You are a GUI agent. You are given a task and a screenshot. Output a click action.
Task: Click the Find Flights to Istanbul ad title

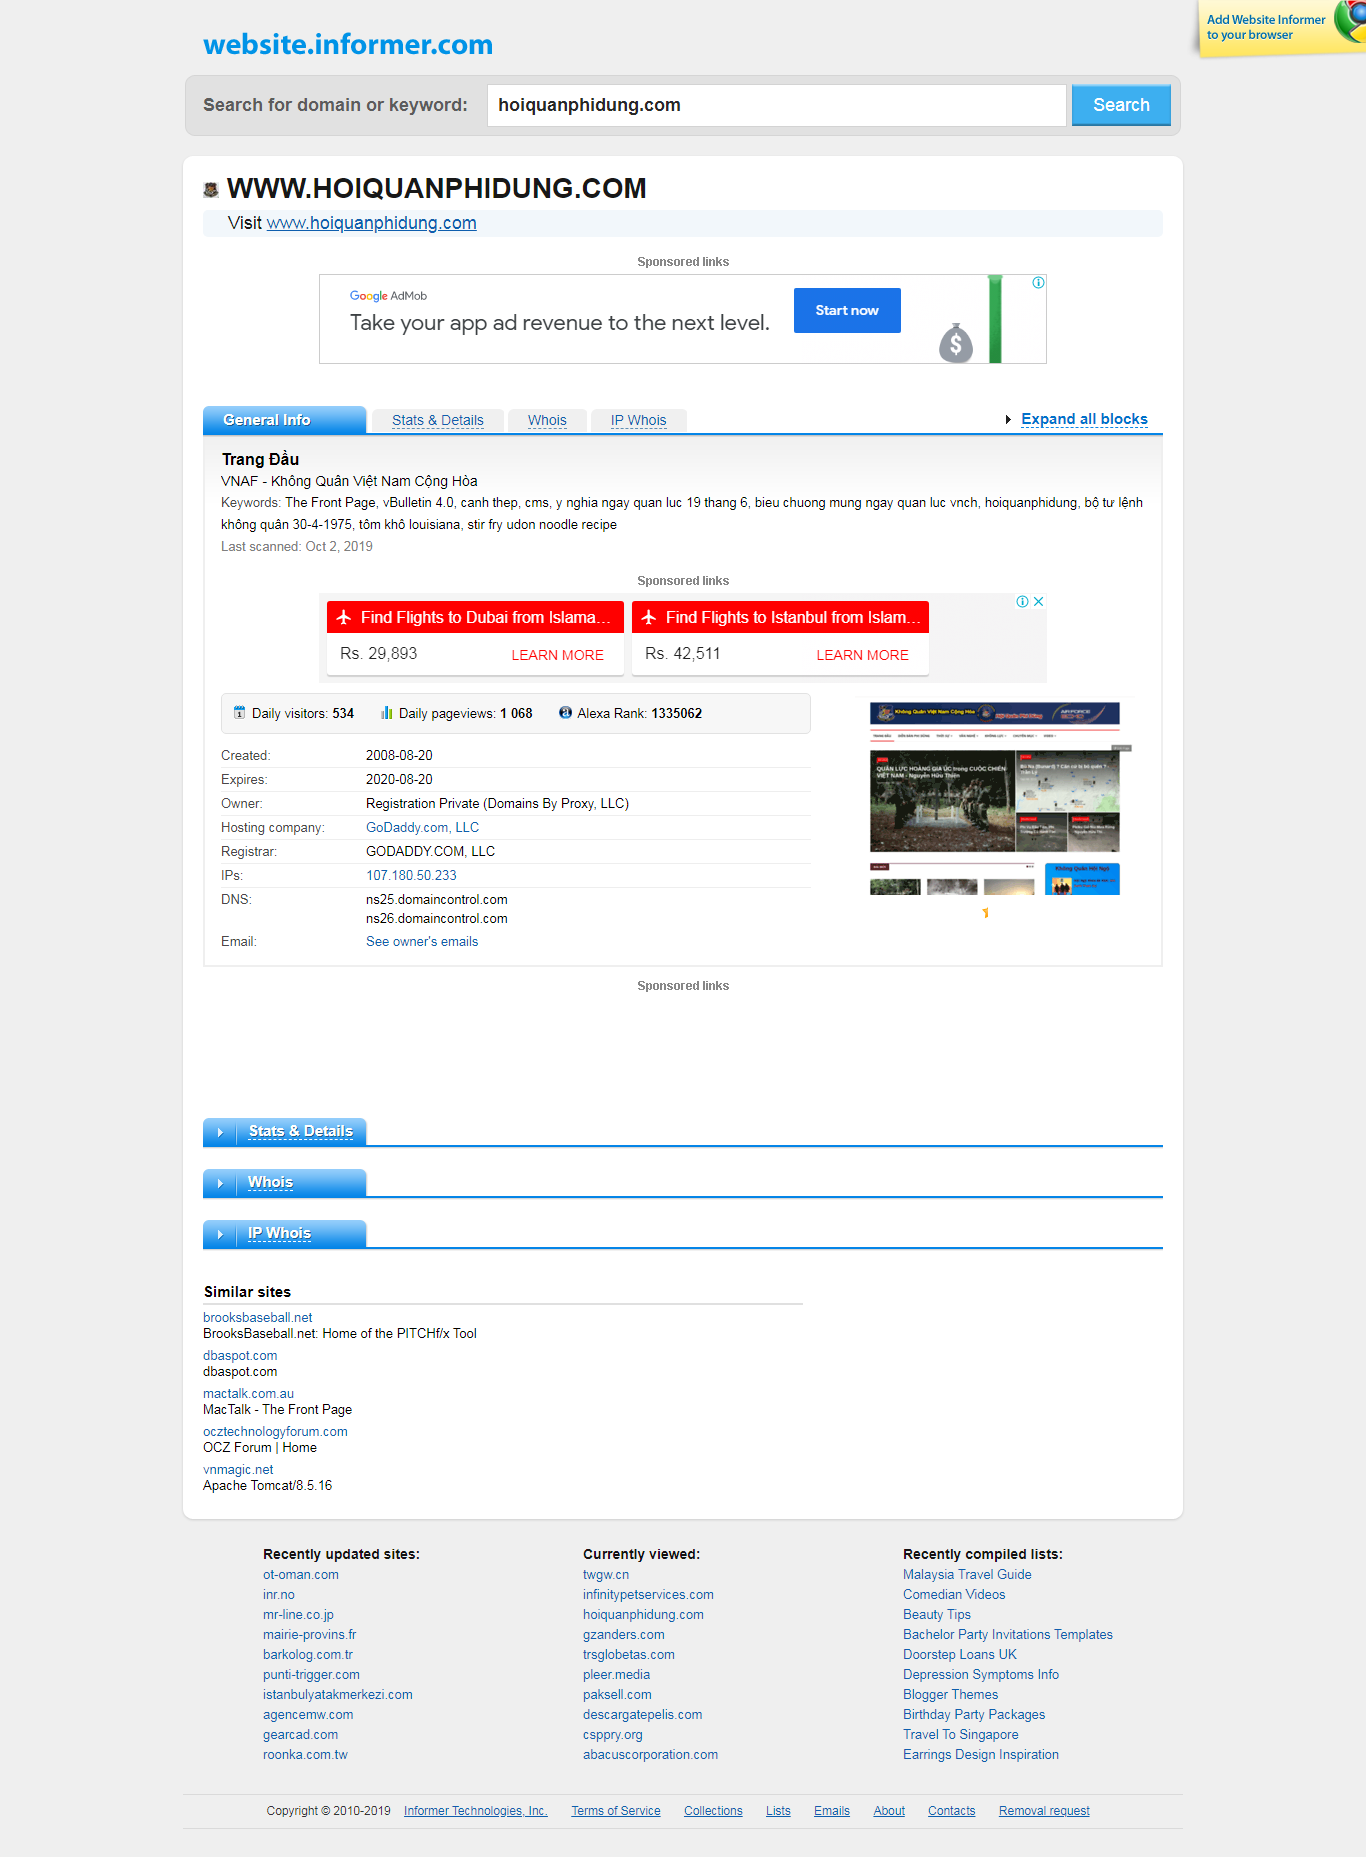coord(793,617)
